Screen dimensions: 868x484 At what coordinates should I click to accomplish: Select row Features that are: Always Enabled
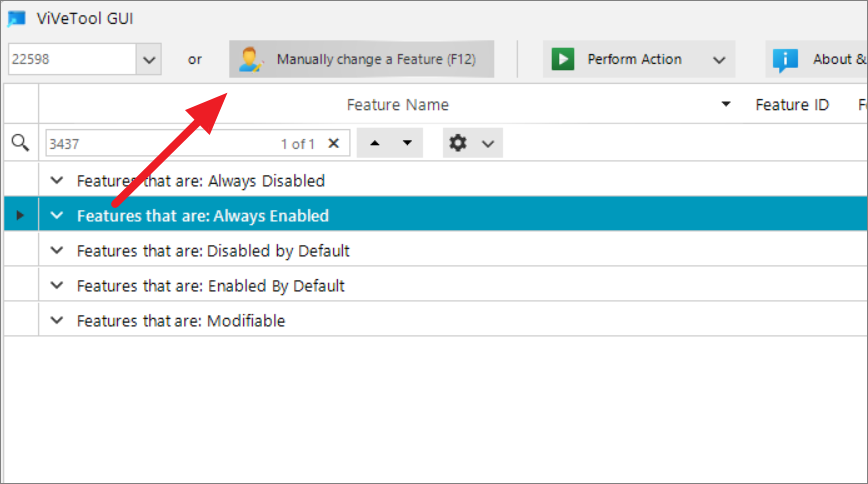tap(436, 214)
